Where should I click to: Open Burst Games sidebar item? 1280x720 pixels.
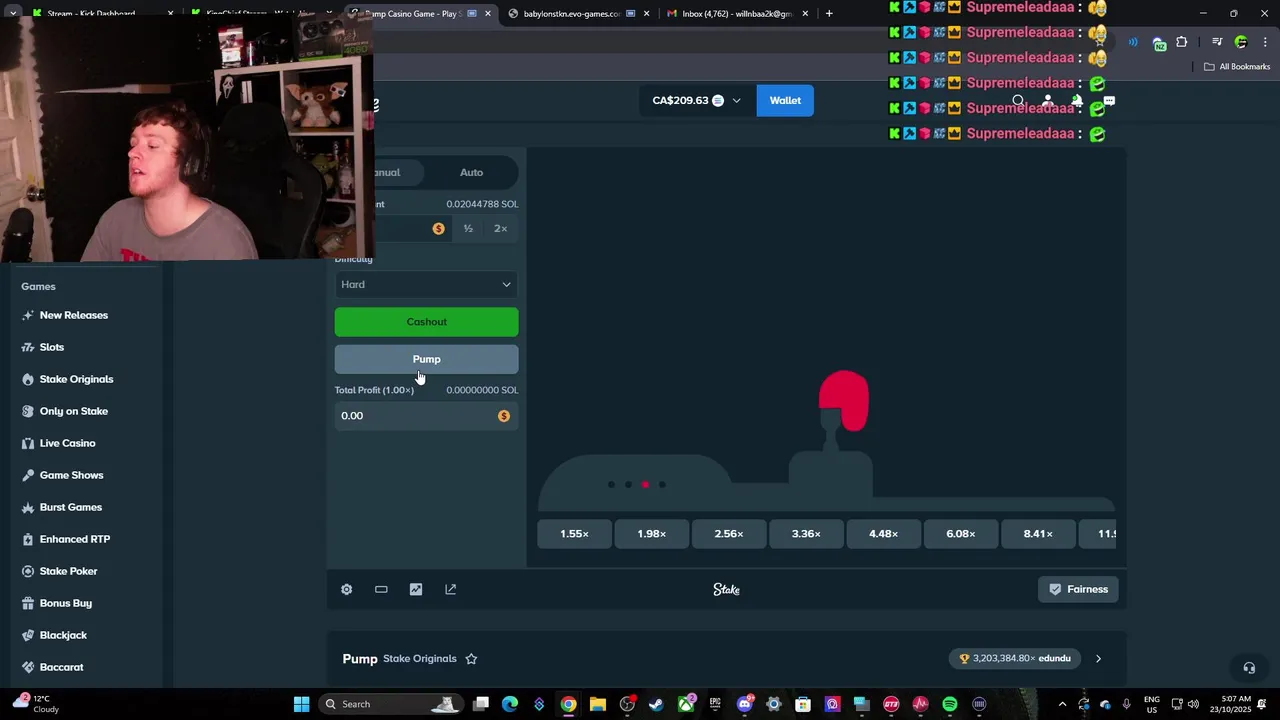click(71, 508)
